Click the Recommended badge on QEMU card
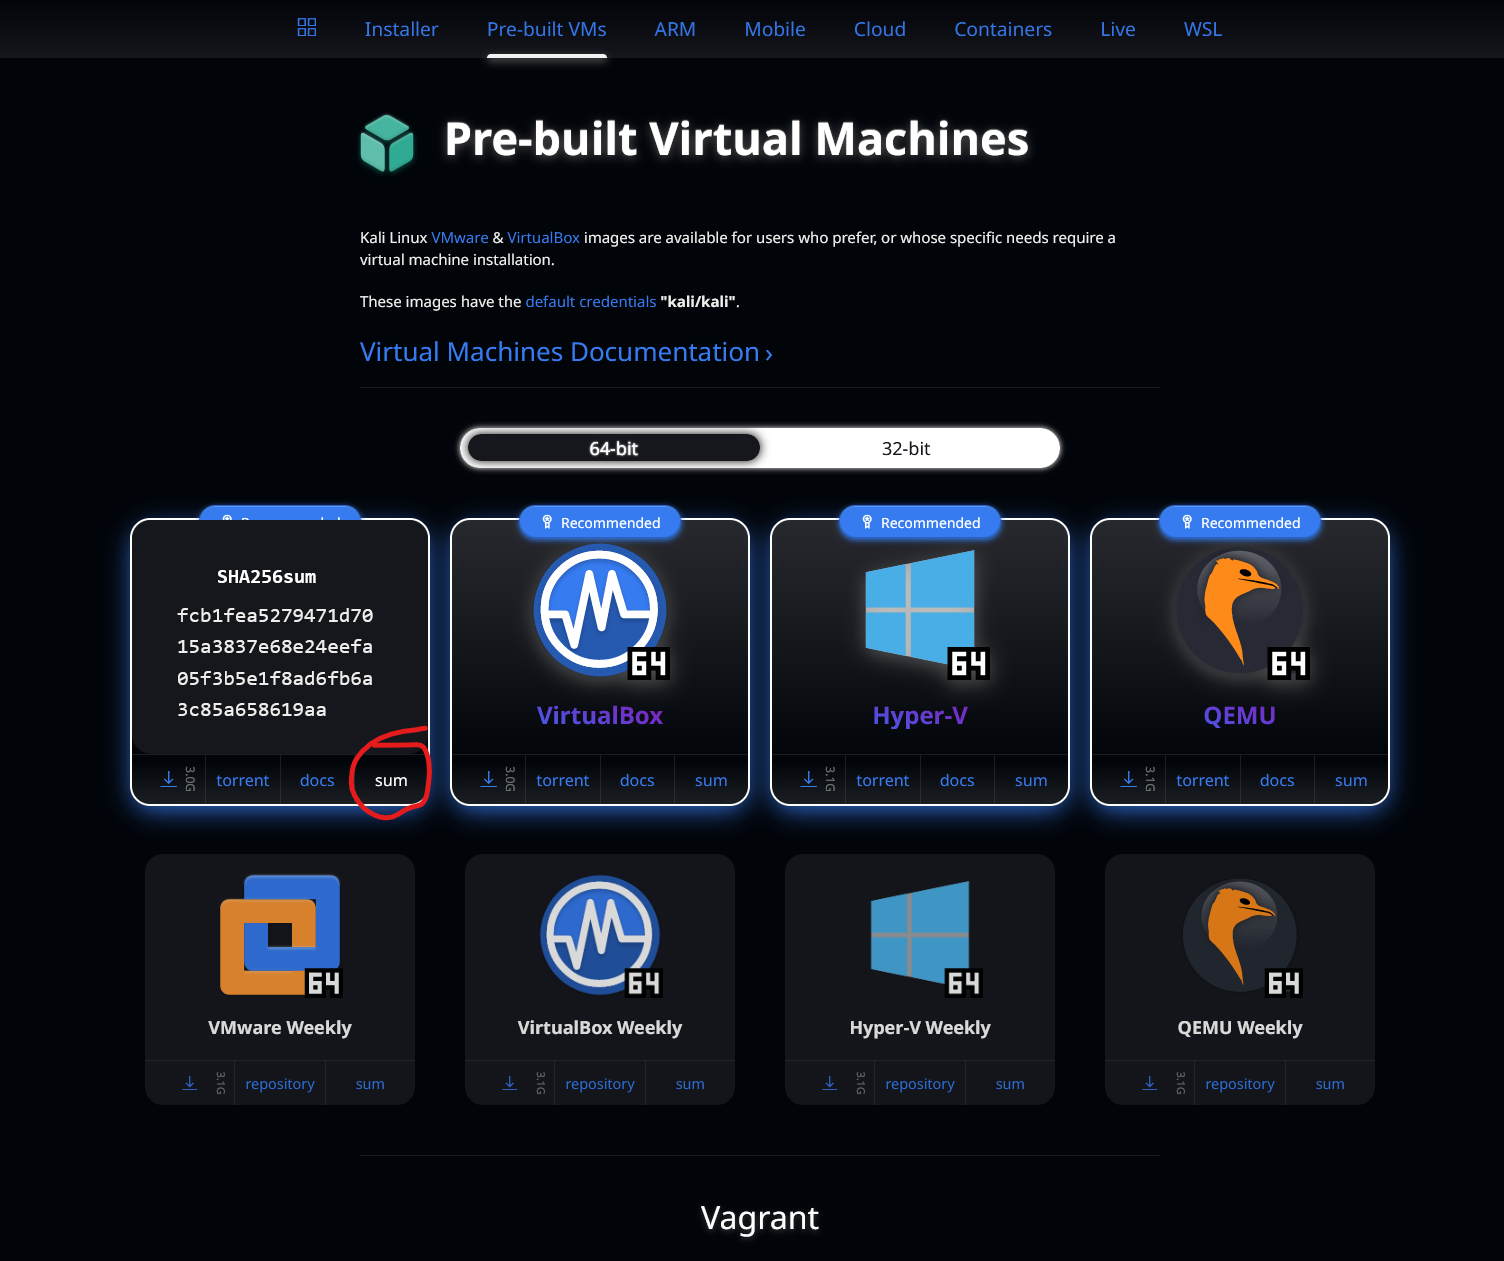The width and height of the screenshot is (1504, 1261). pos(1240,522)
